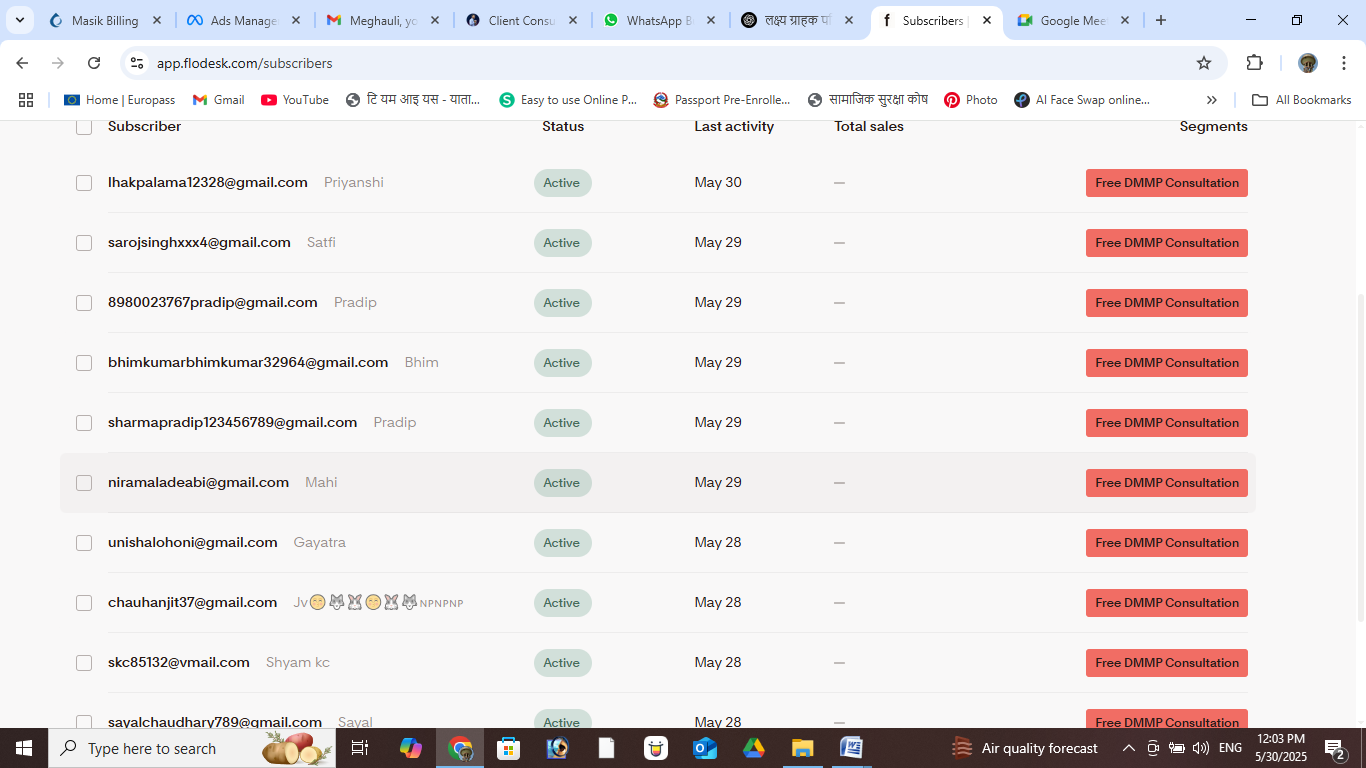Screen dimensions: 1366x768
Task: Tick the checkbox beside niramaladeabi@gmail.com
Action: 84,483
